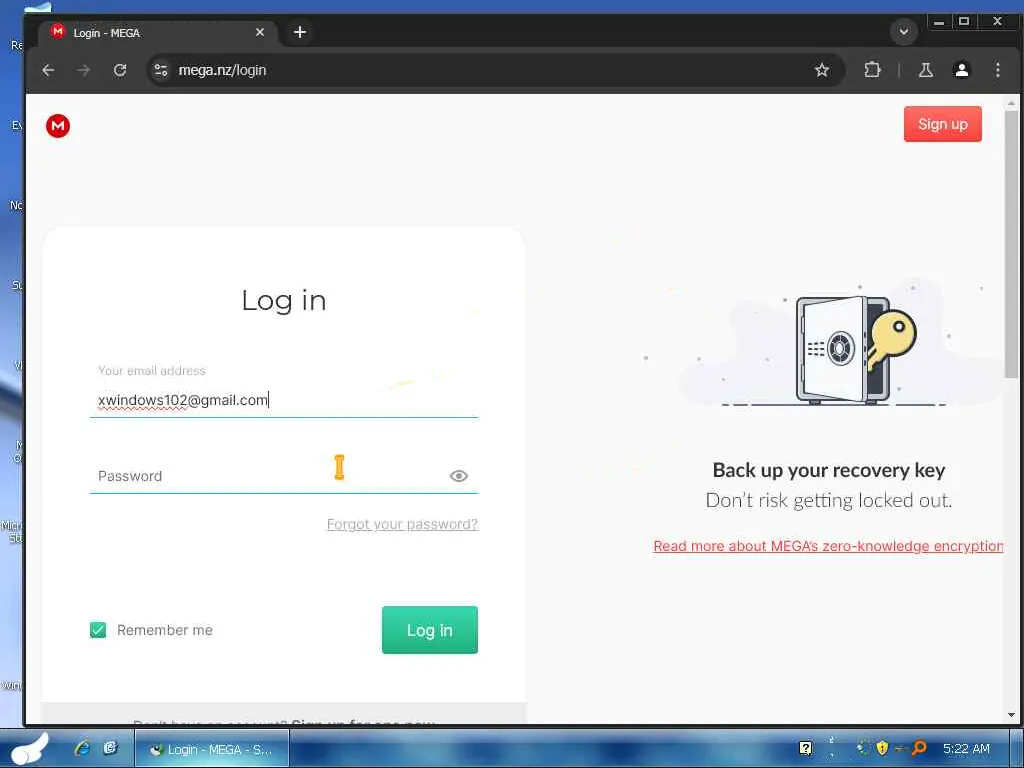
Task: Close the Login - MEGA tab
Action: (260, 32)
